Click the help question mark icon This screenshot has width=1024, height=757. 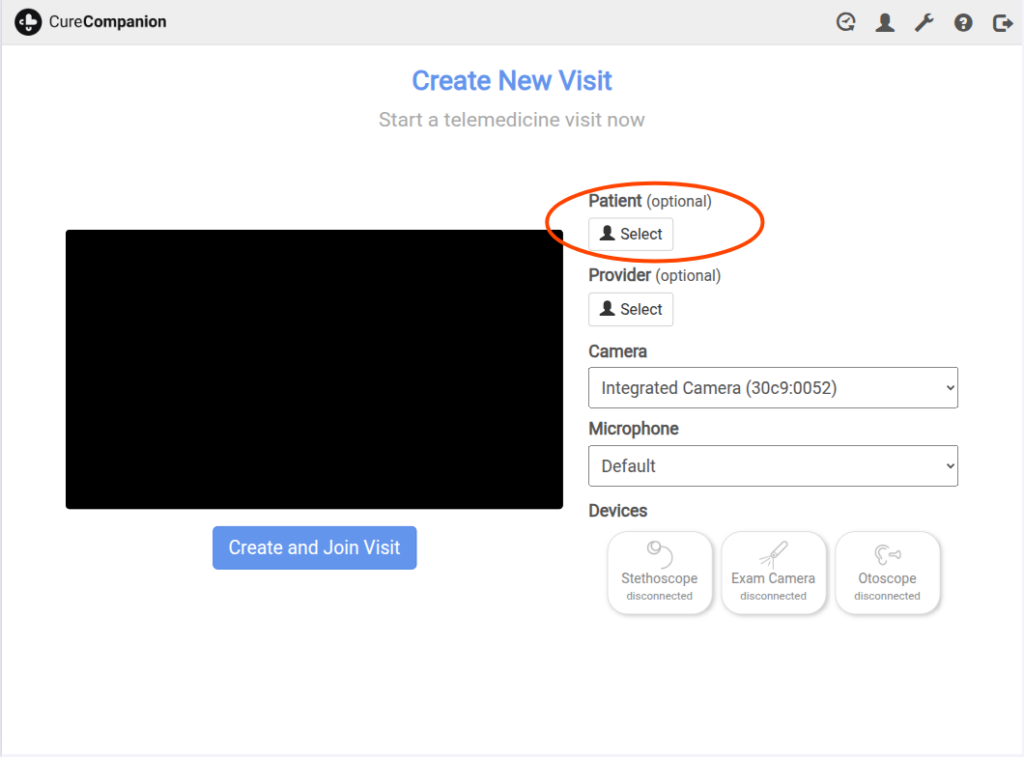coord(963,22)
